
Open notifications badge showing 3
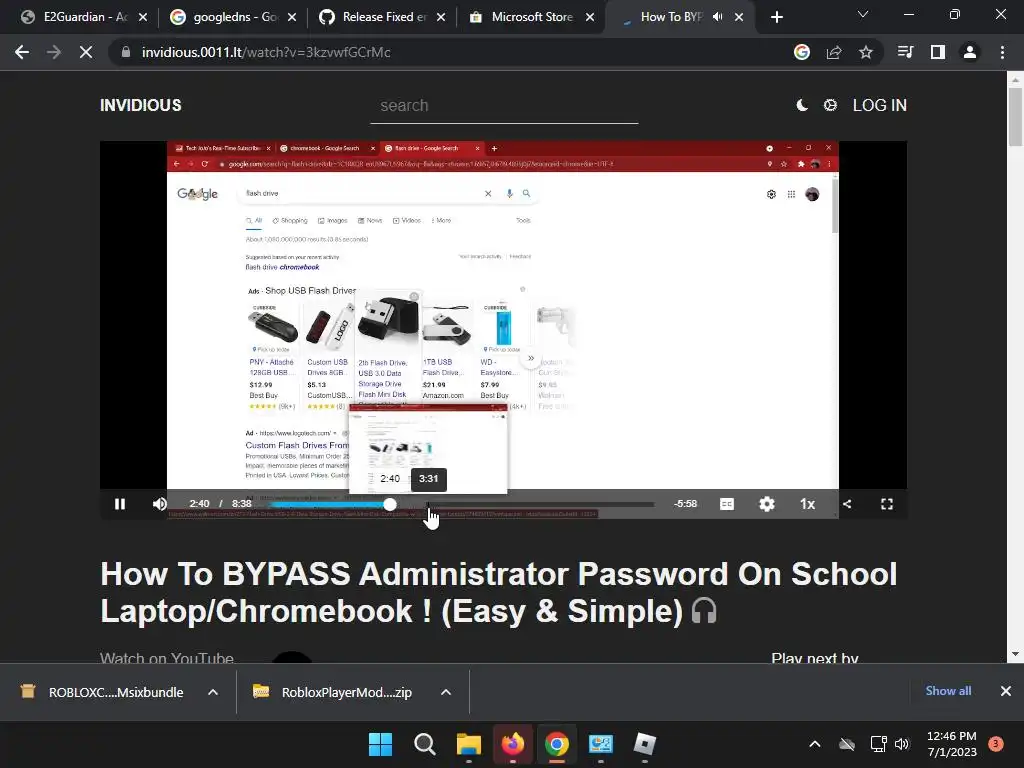995,744
